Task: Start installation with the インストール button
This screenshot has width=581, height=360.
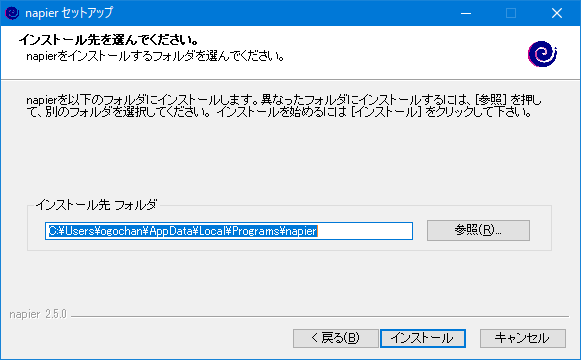Action: point(423,338)
